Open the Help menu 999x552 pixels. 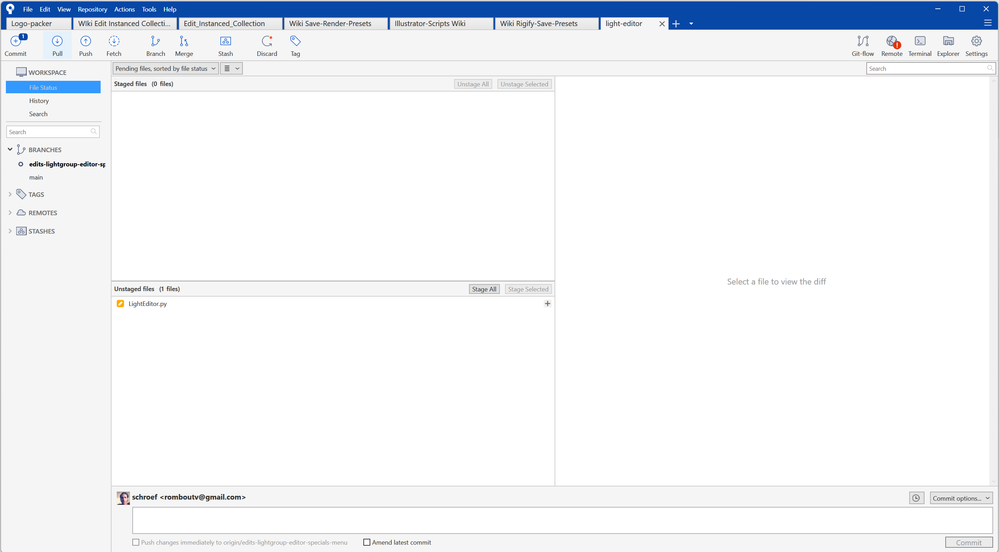[x=169, y=9]
